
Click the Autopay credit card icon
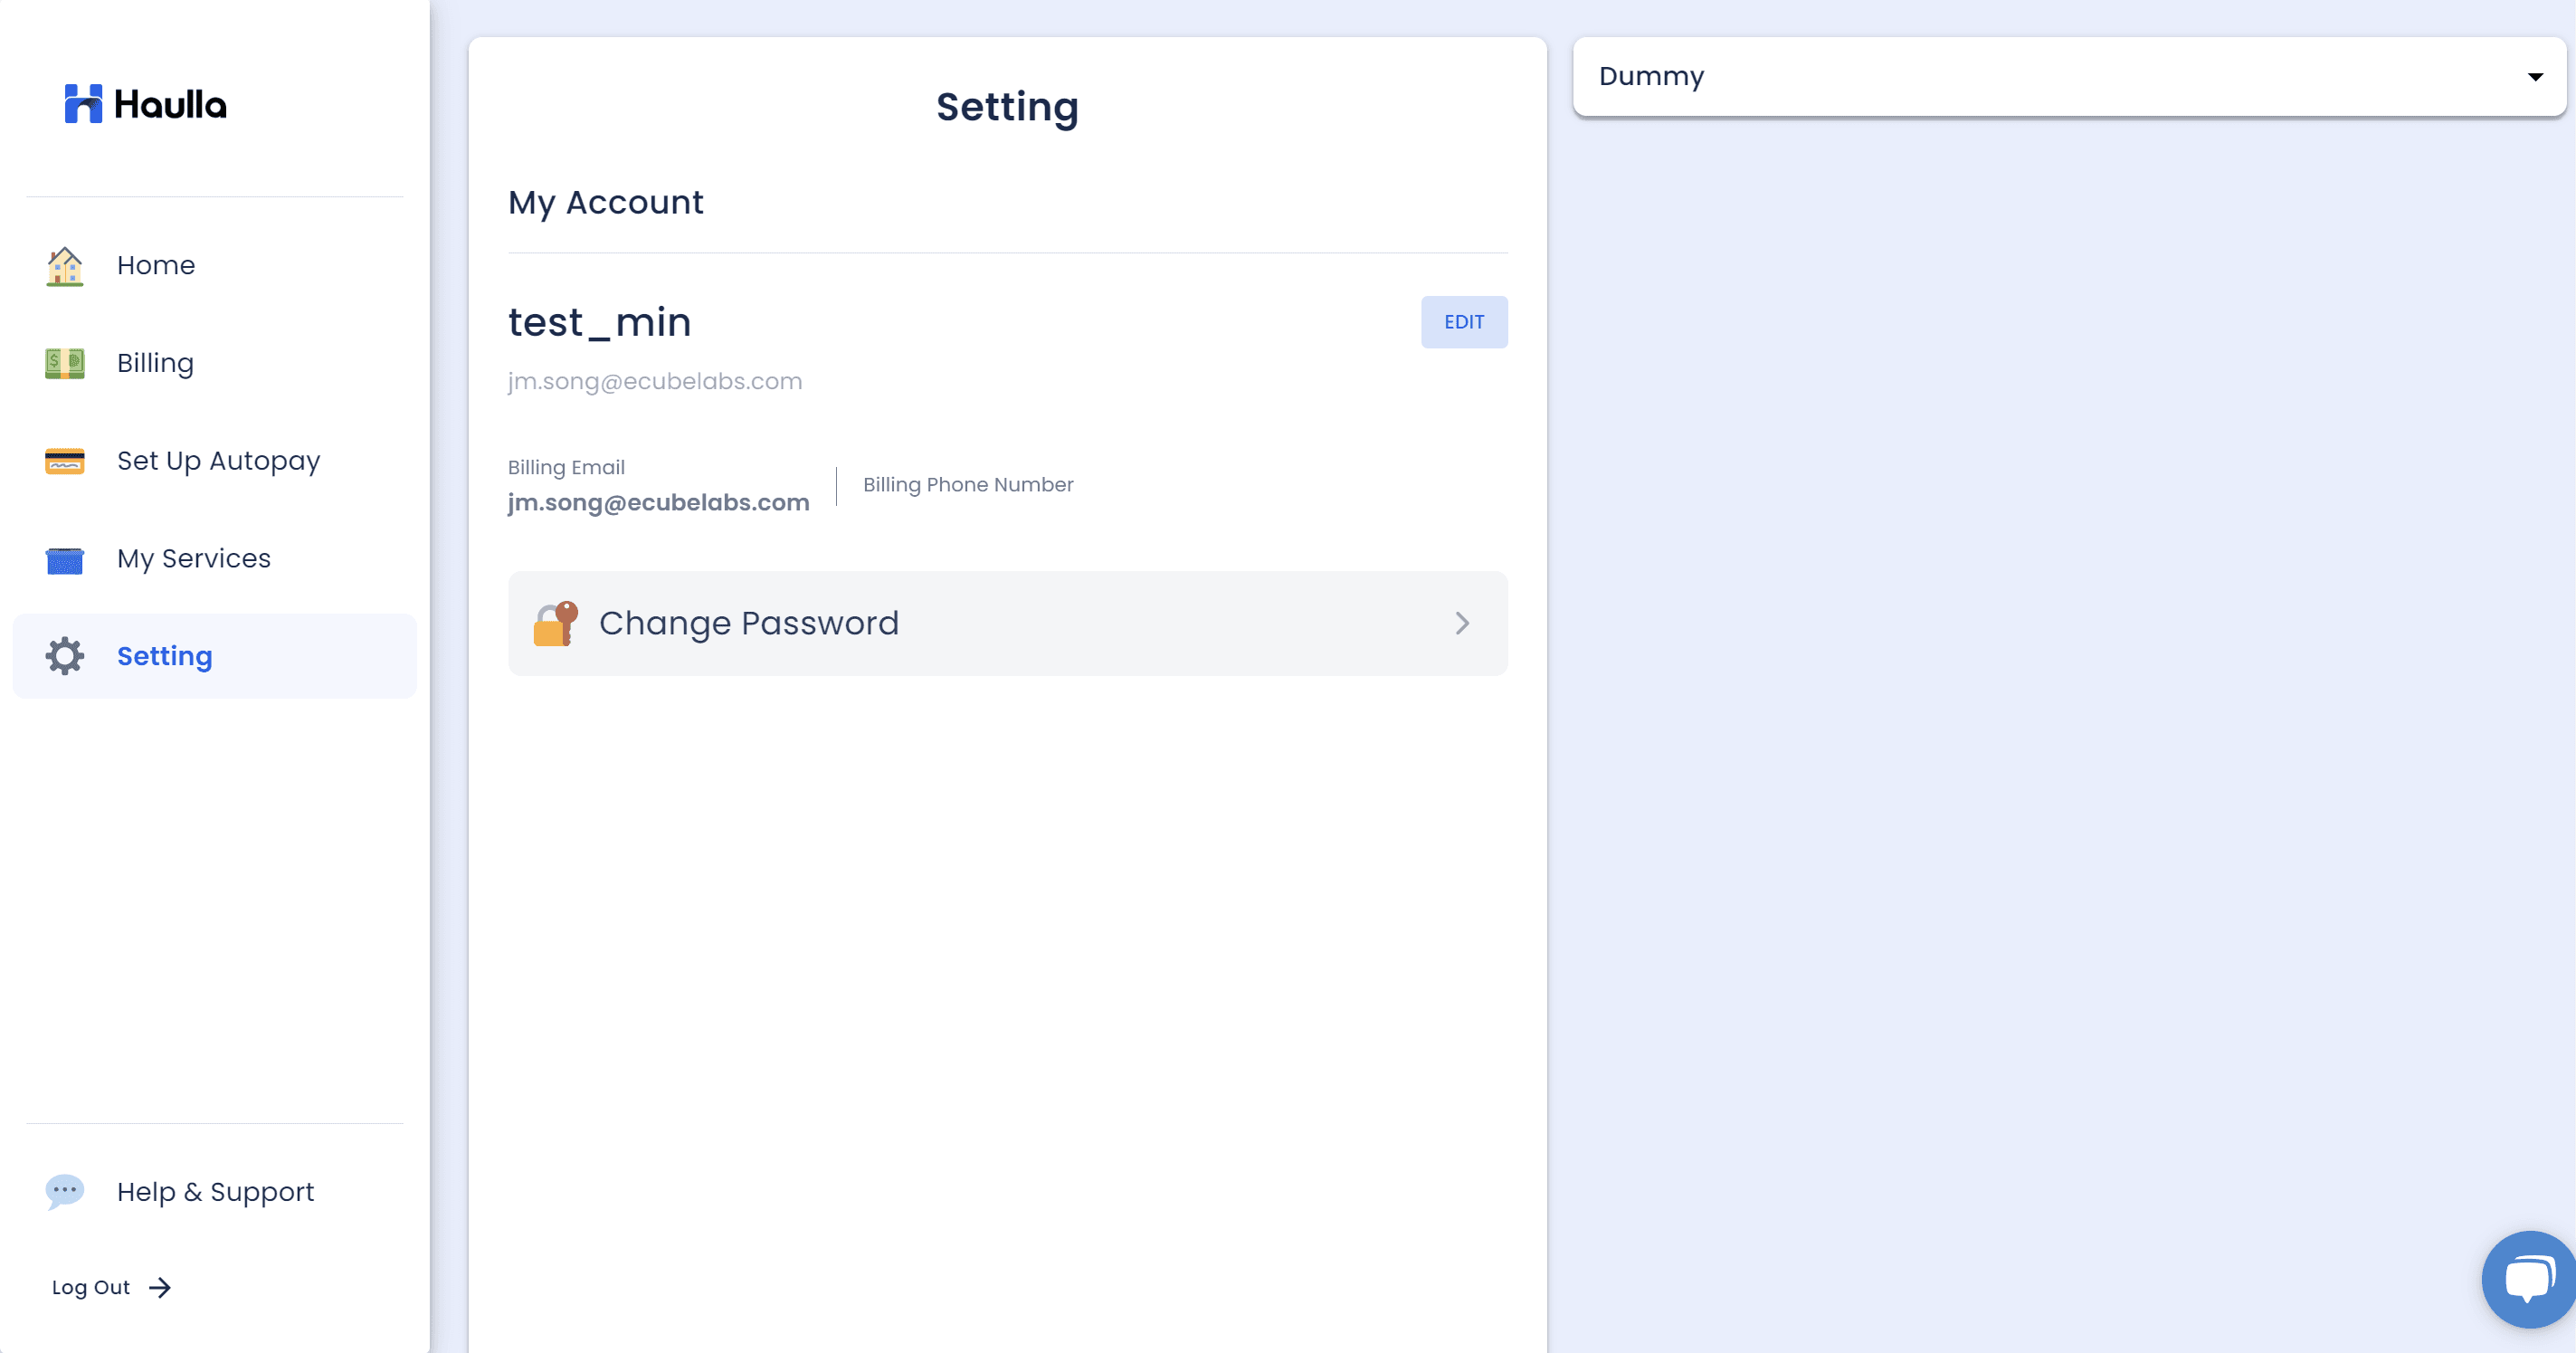[x=65, y=461]
